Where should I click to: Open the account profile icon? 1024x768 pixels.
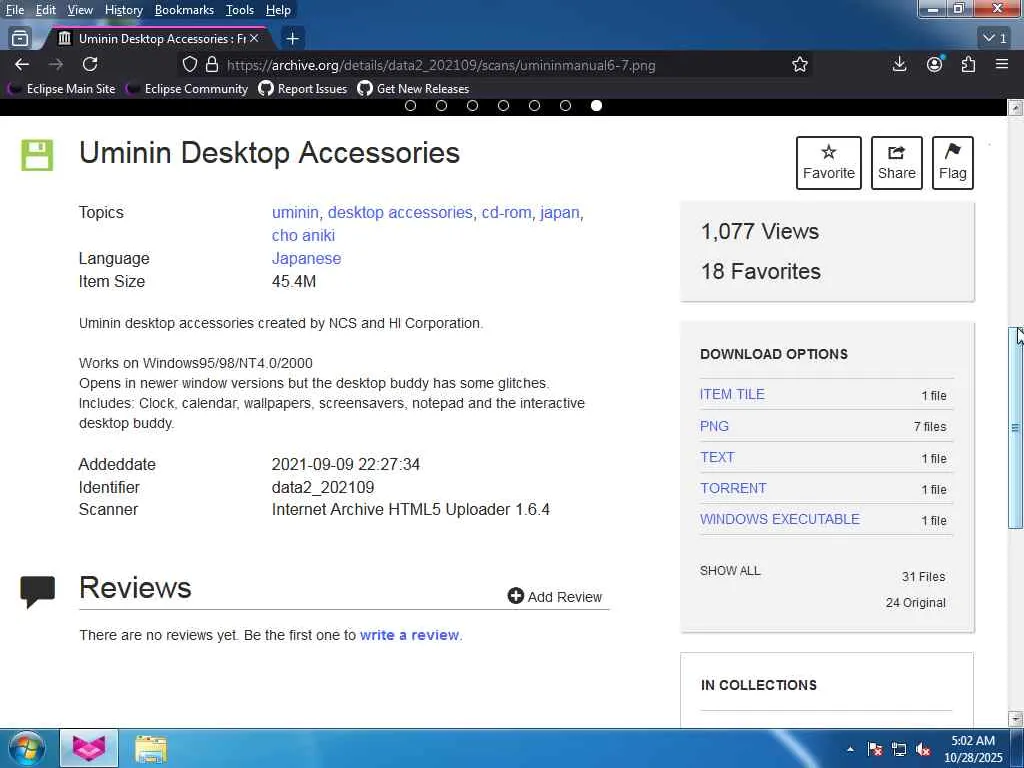point(935,64)
